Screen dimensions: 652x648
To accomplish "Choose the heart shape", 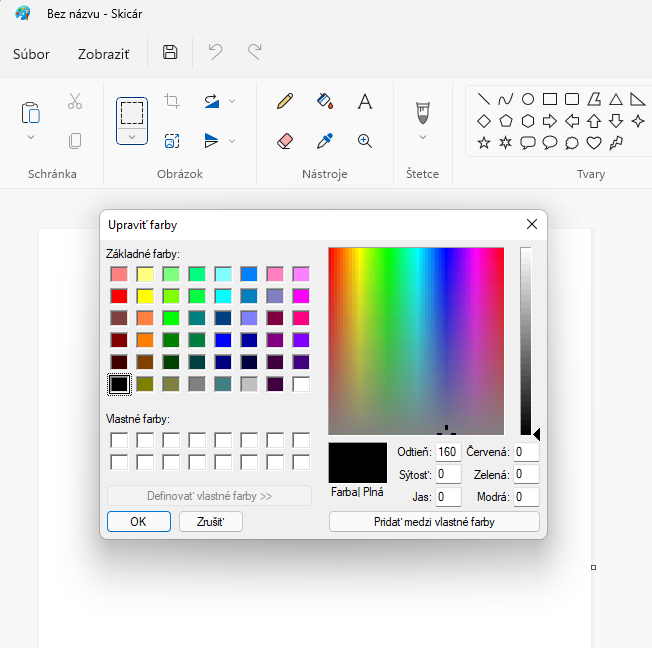I will pos(593,143).
